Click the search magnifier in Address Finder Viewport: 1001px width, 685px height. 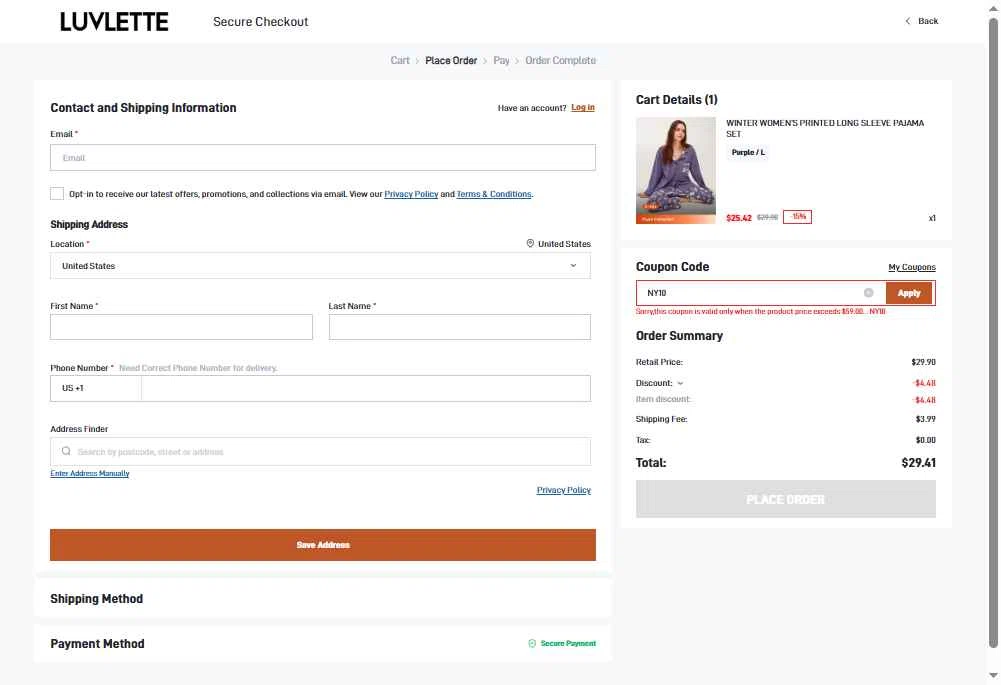(66, 451)
